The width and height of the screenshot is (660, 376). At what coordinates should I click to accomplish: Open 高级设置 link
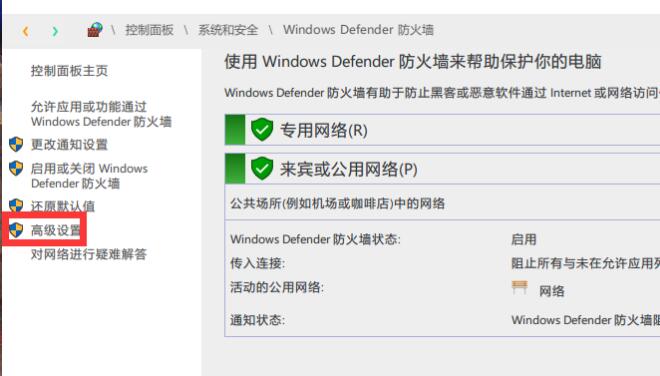pyautogui.click(x=56, y=230)
